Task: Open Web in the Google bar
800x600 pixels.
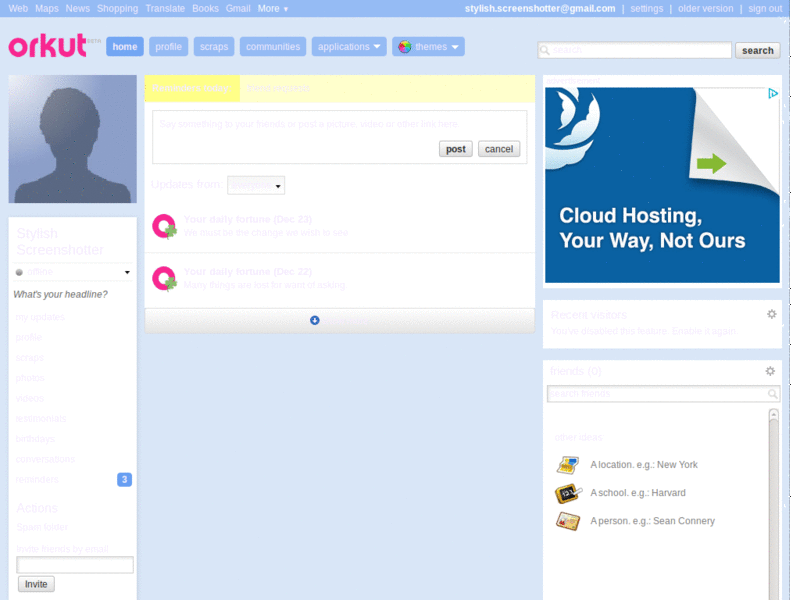Action: pos(18,9)
